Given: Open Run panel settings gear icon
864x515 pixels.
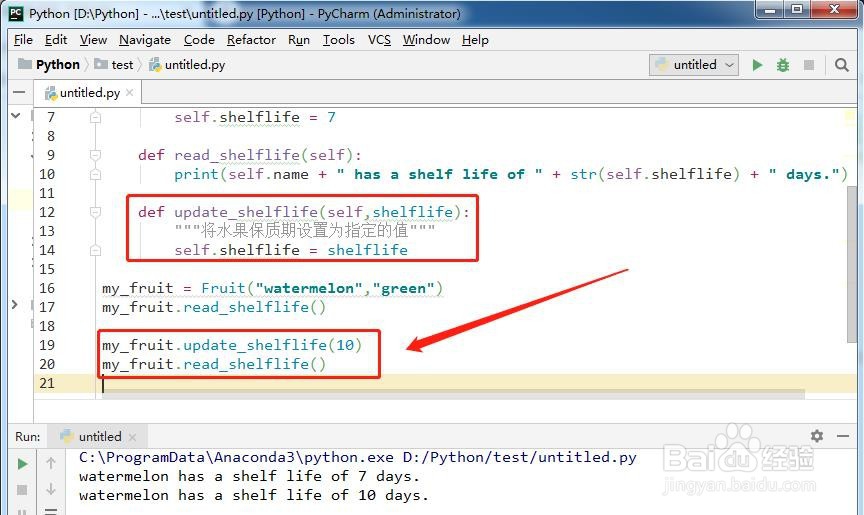Looking at the screenshot, I should pos(817,436).
